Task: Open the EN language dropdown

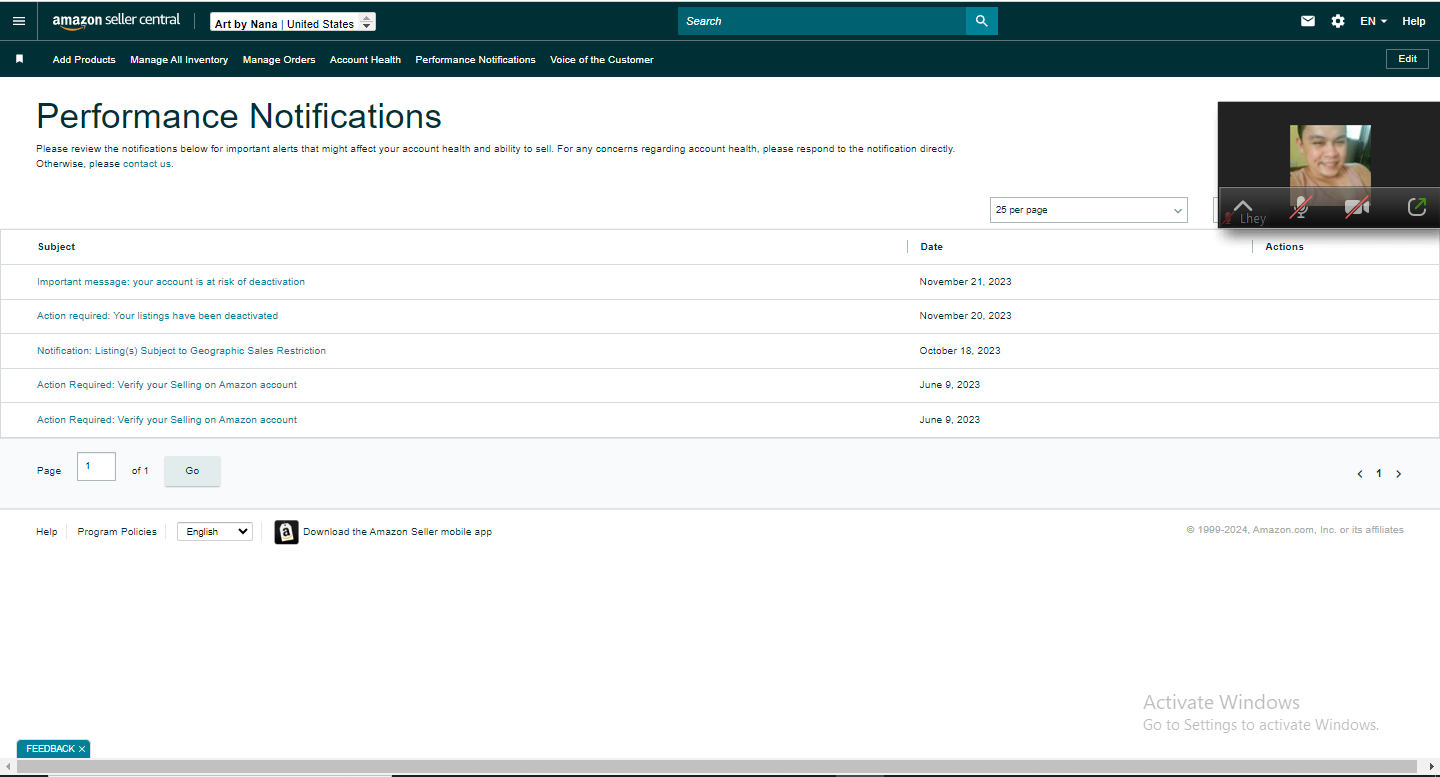Action: coord(1373,21)
